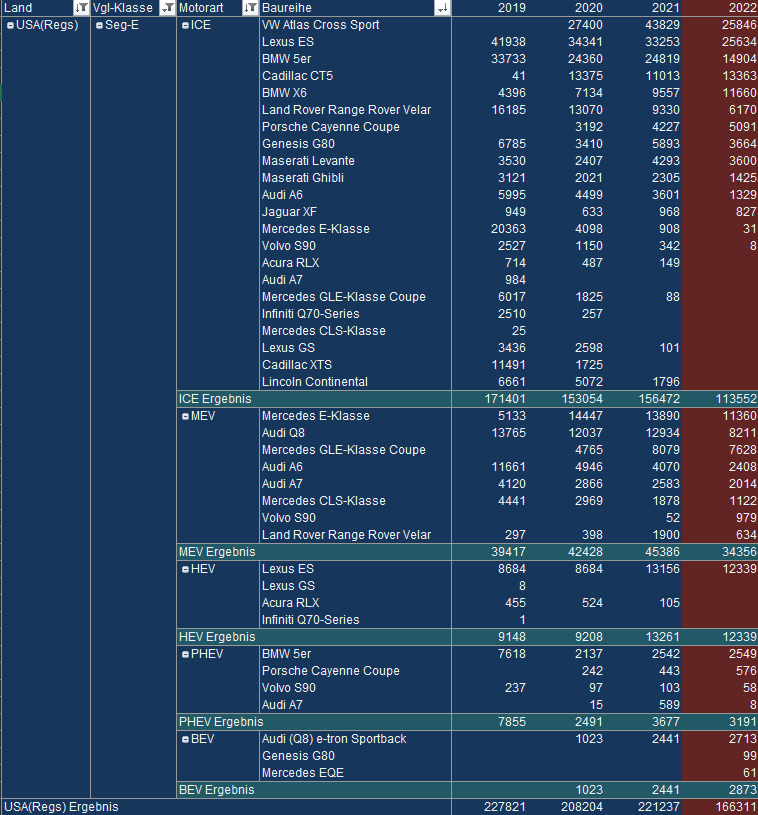Click the ICE Ergebnis subtotal label
758x815 pixels.
215,399
